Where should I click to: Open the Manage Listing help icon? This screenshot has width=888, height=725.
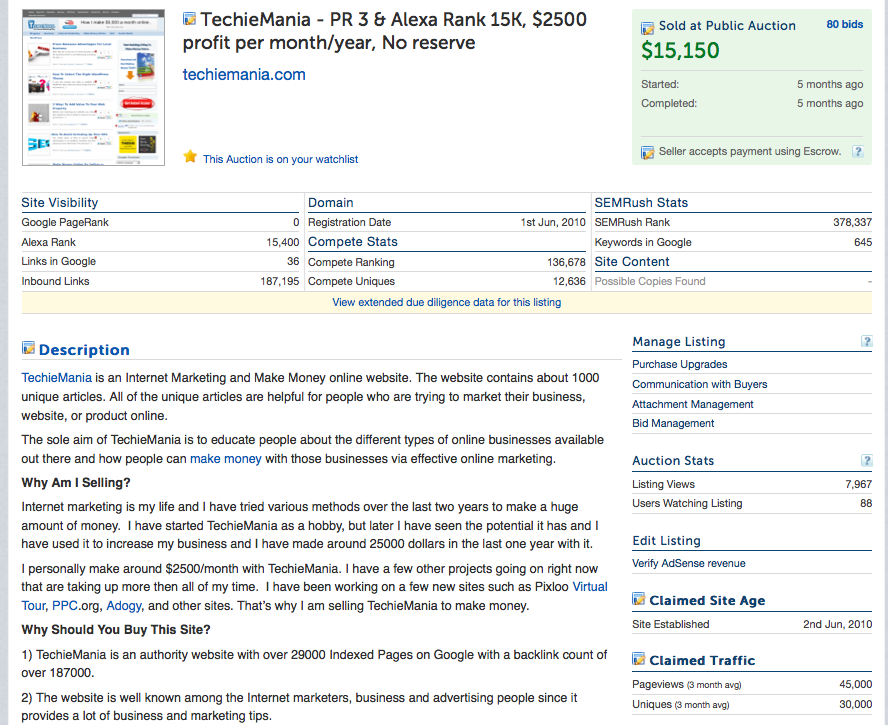pyautogui.click(x=866, y=341)
